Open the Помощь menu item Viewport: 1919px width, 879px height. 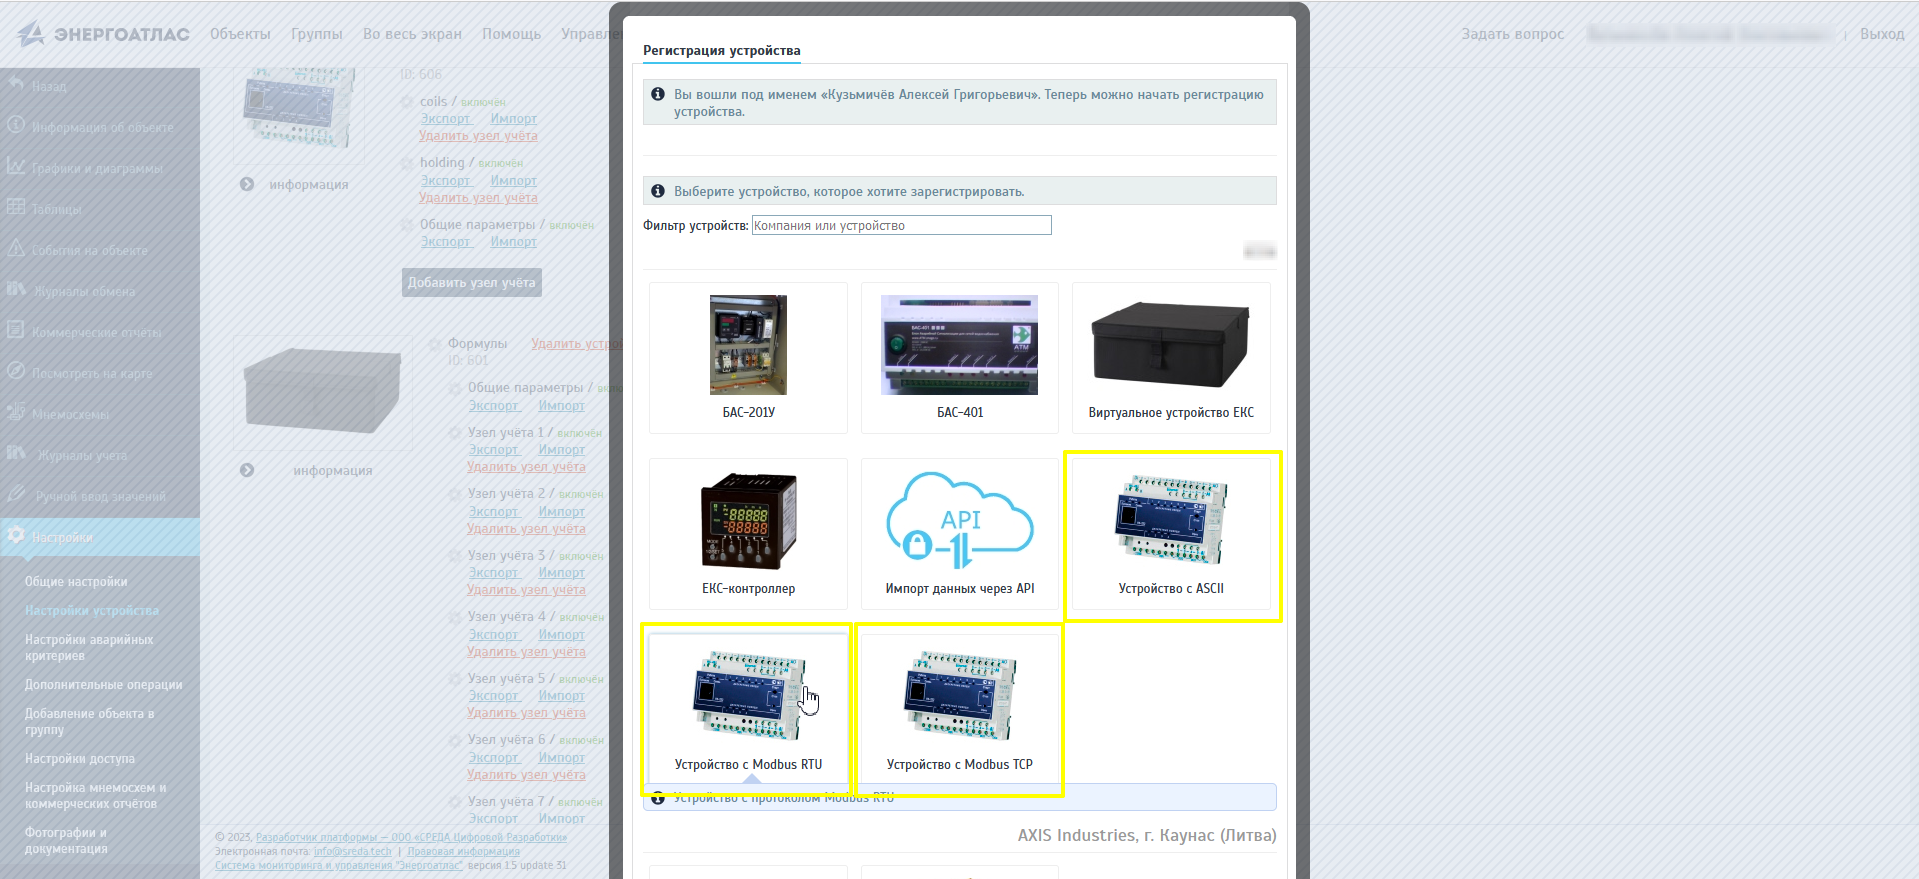(x=511, y=34)
